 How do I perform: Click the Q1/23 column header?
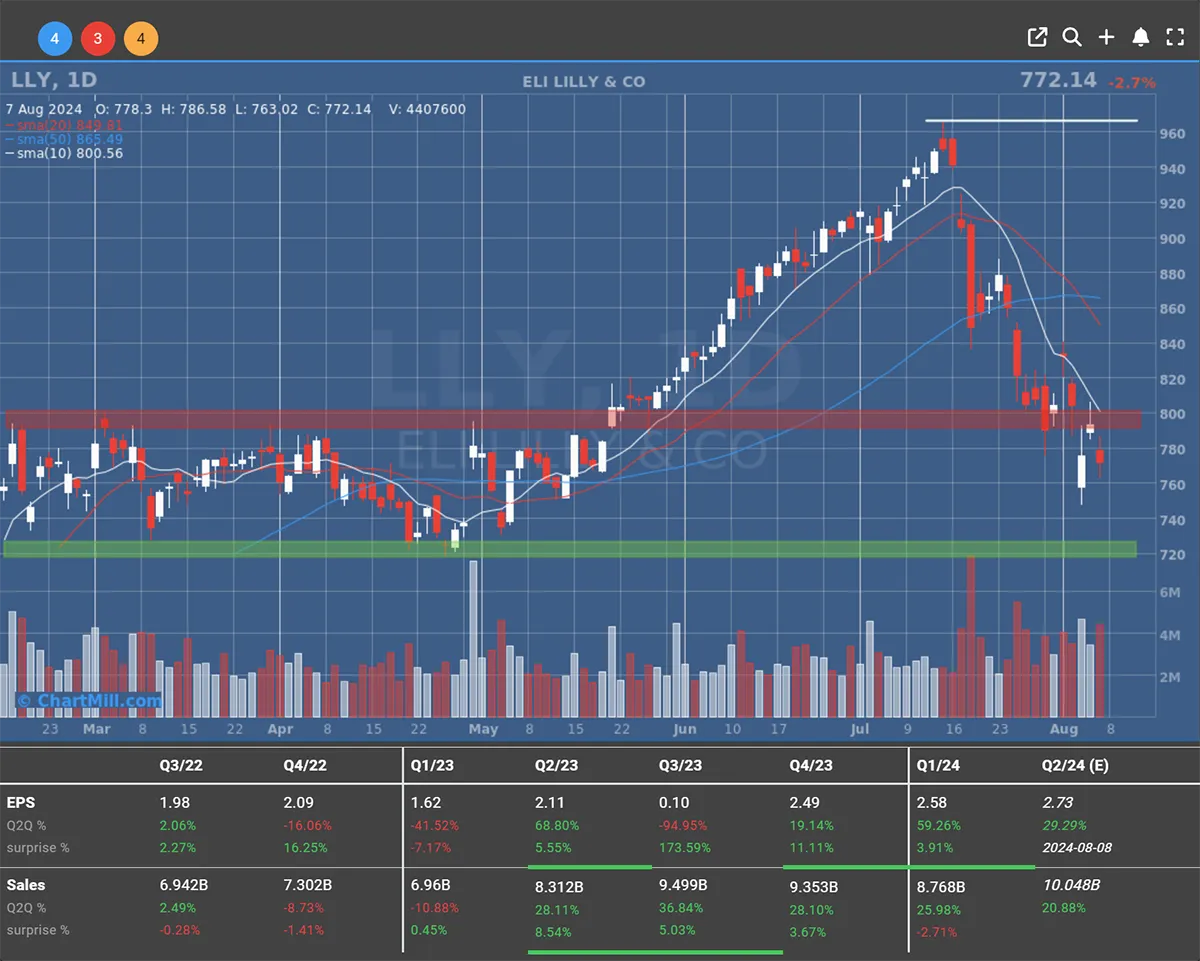(432, 766)
